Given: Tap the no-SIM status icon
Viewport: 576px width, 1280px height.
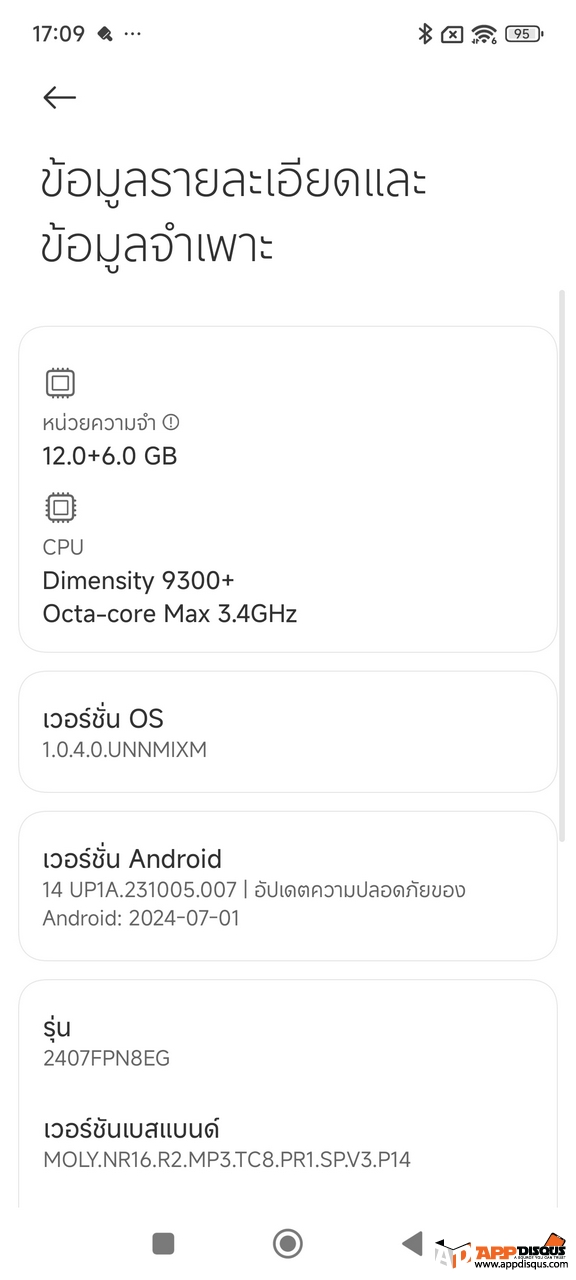Looking at the screenshot, I should point(452,34).
